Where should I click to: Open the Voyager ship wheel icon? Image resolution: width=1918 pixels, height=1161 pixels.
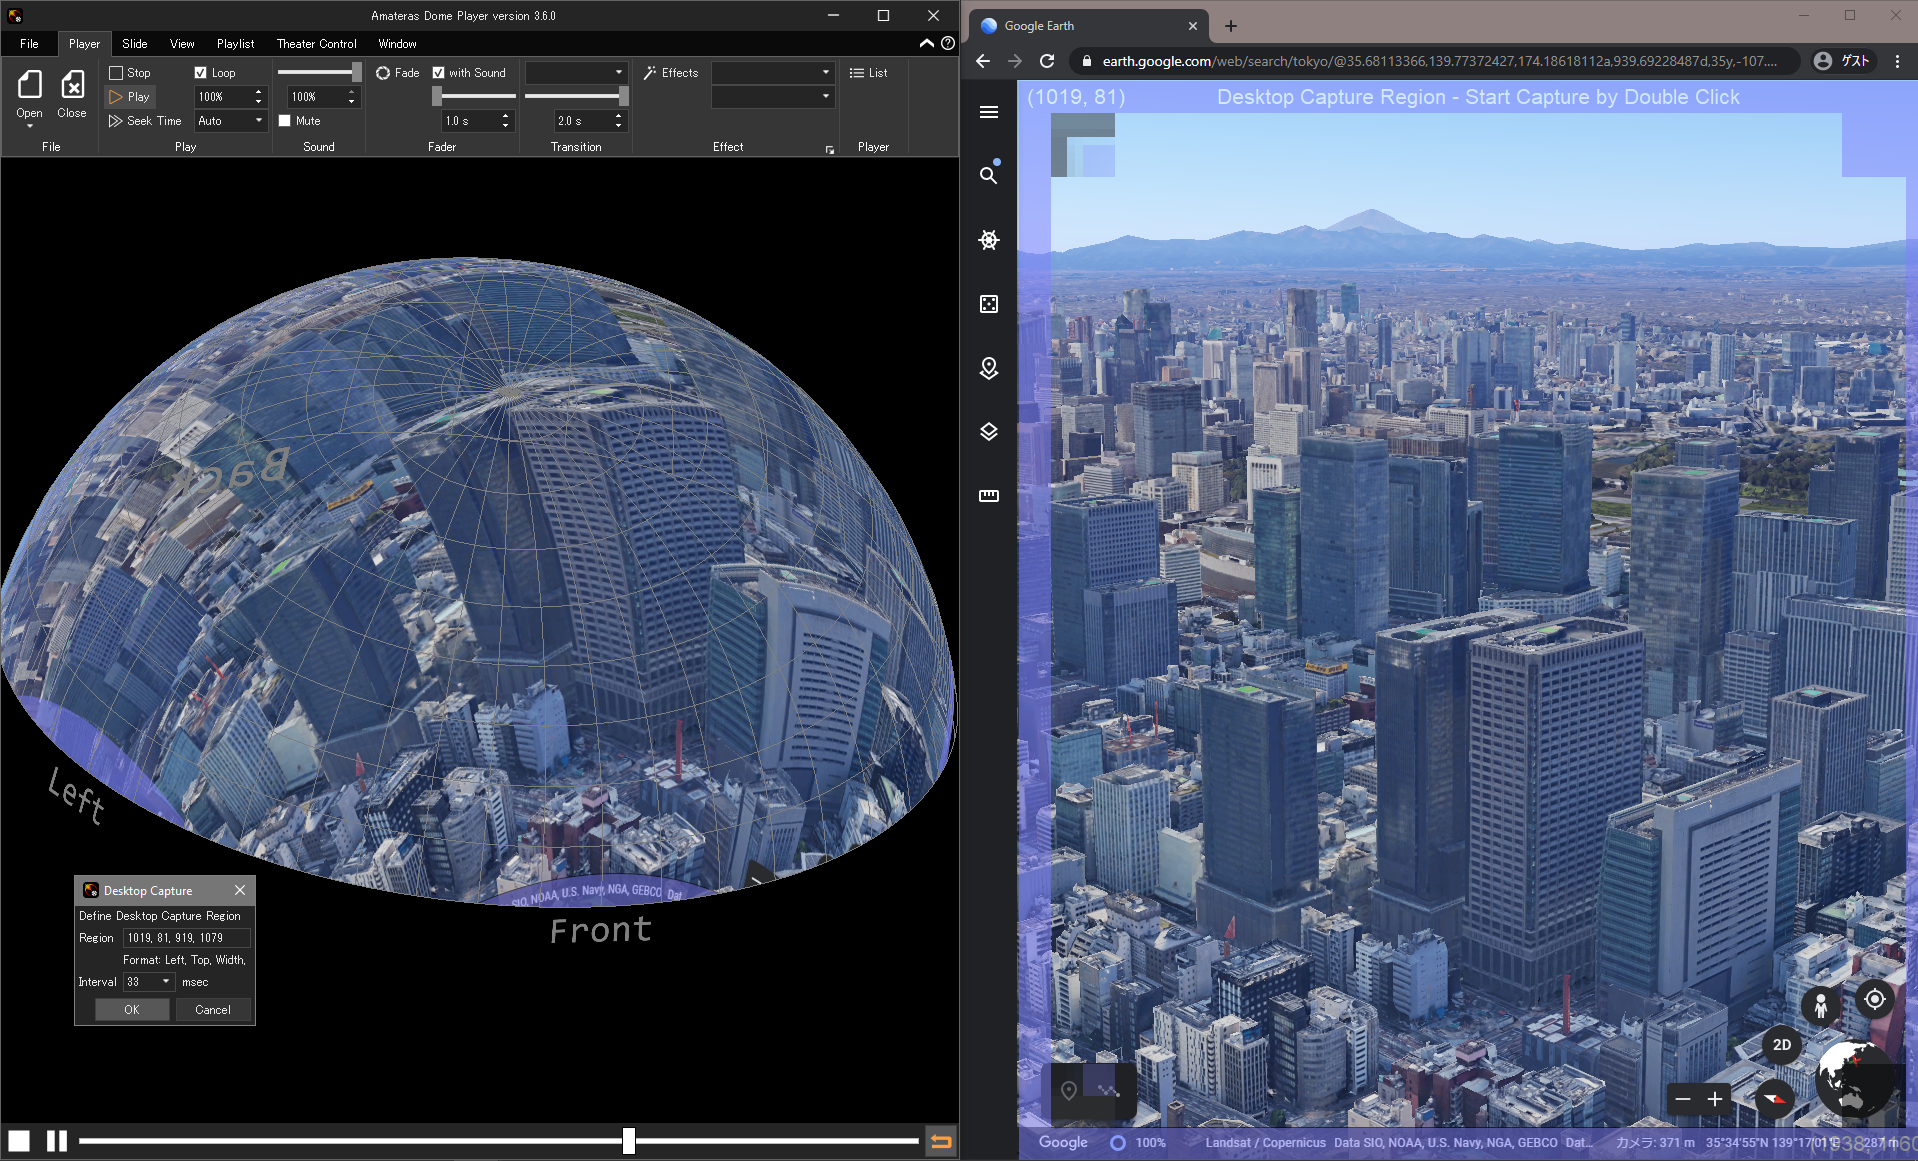coord(989,240)
